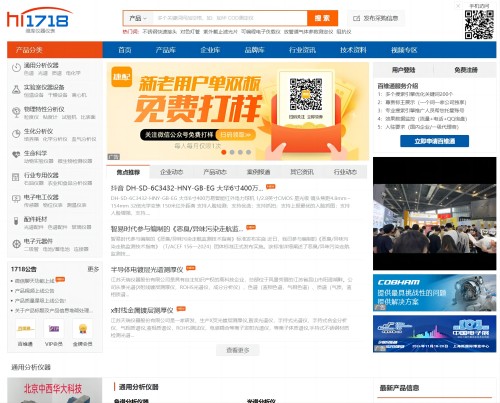Viewport: 500px width, 403px height.
Task: Click the 通用分析仪器 category title
Action: tap(41, 65)
